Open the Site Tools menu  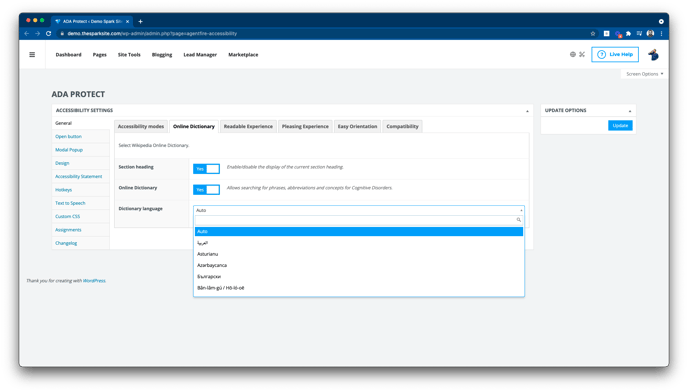click(x=129, y=55)
